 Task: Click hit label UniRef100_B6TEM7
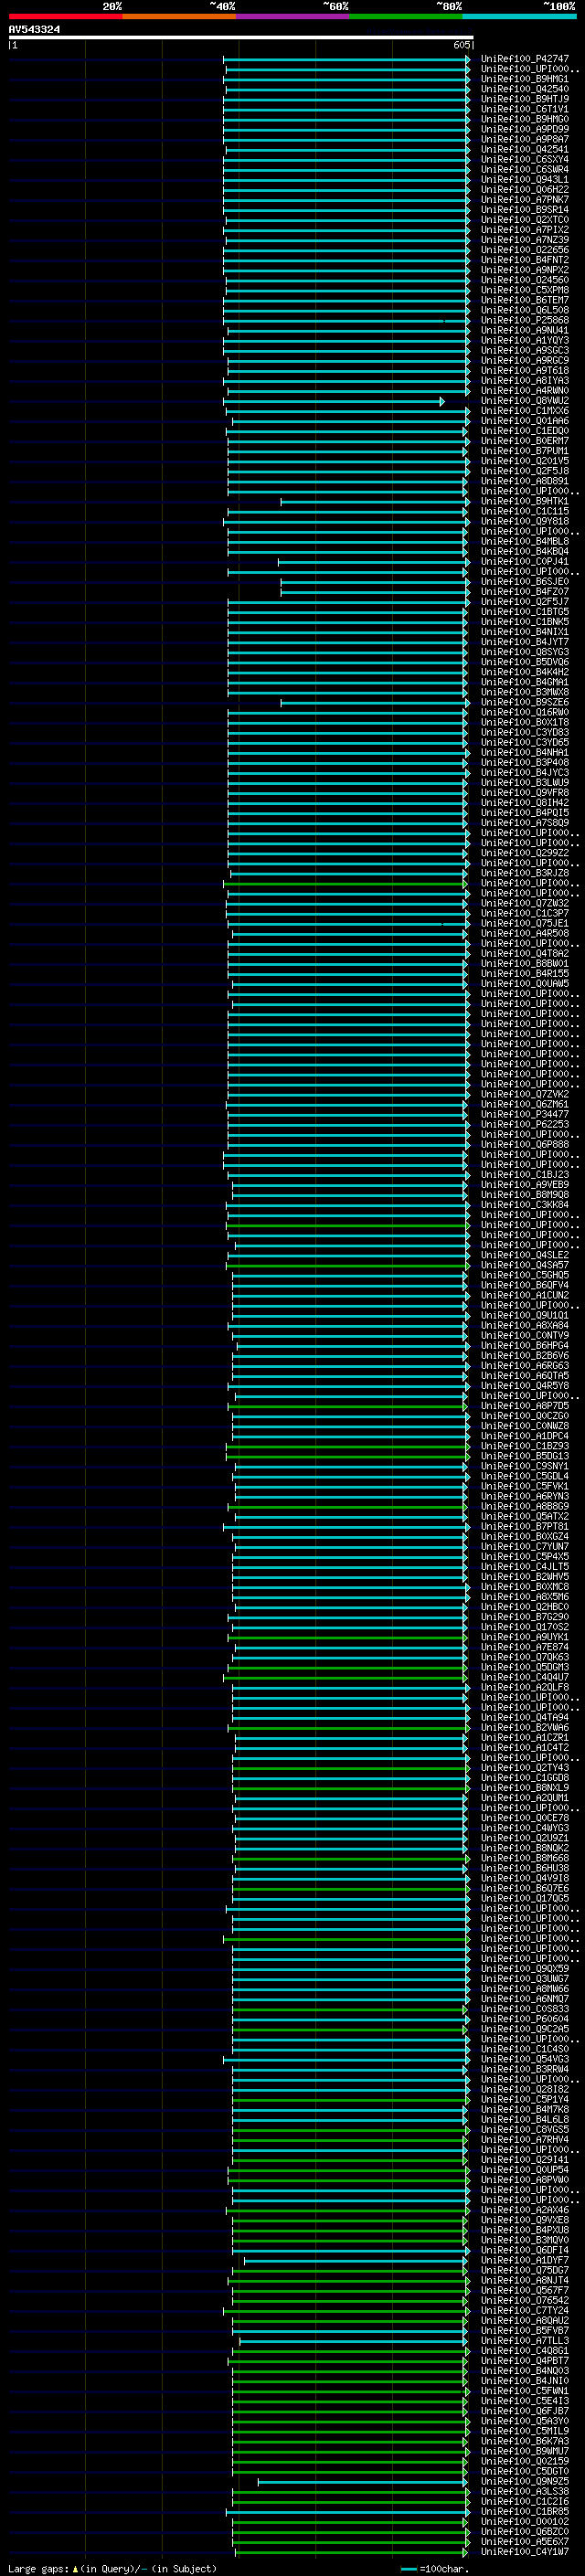tap(525, 300)
